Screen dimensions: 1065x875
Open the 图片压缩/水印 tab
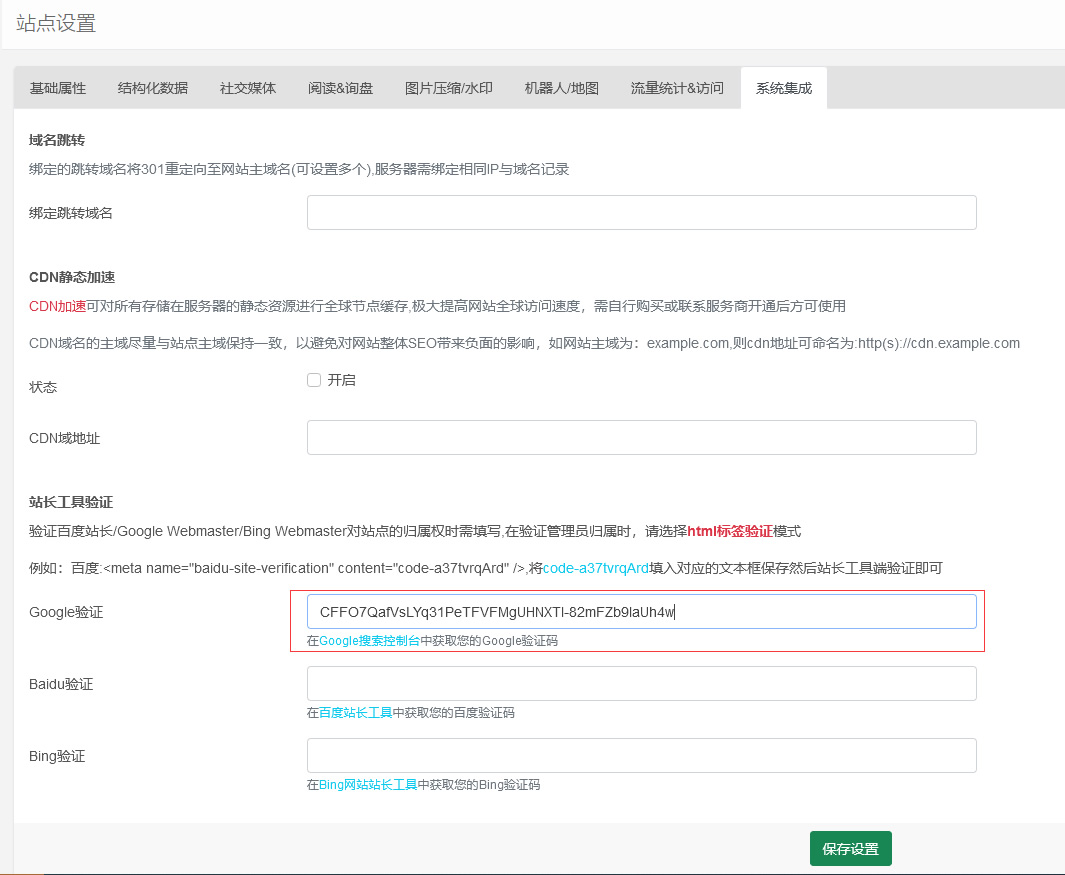[449, 88]
